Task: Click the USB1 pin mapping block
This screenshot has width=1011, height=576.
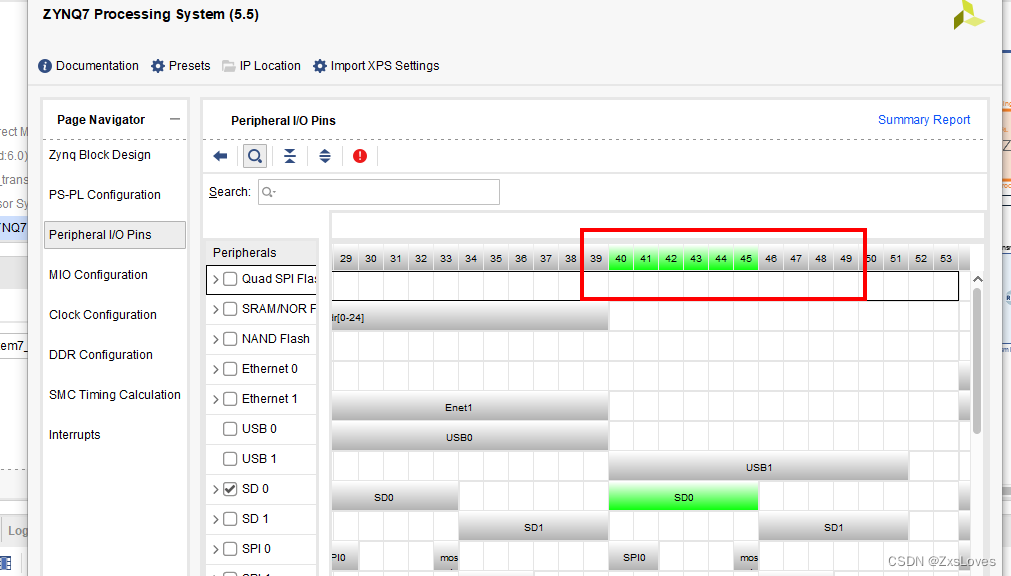Action: click(758, 467)
